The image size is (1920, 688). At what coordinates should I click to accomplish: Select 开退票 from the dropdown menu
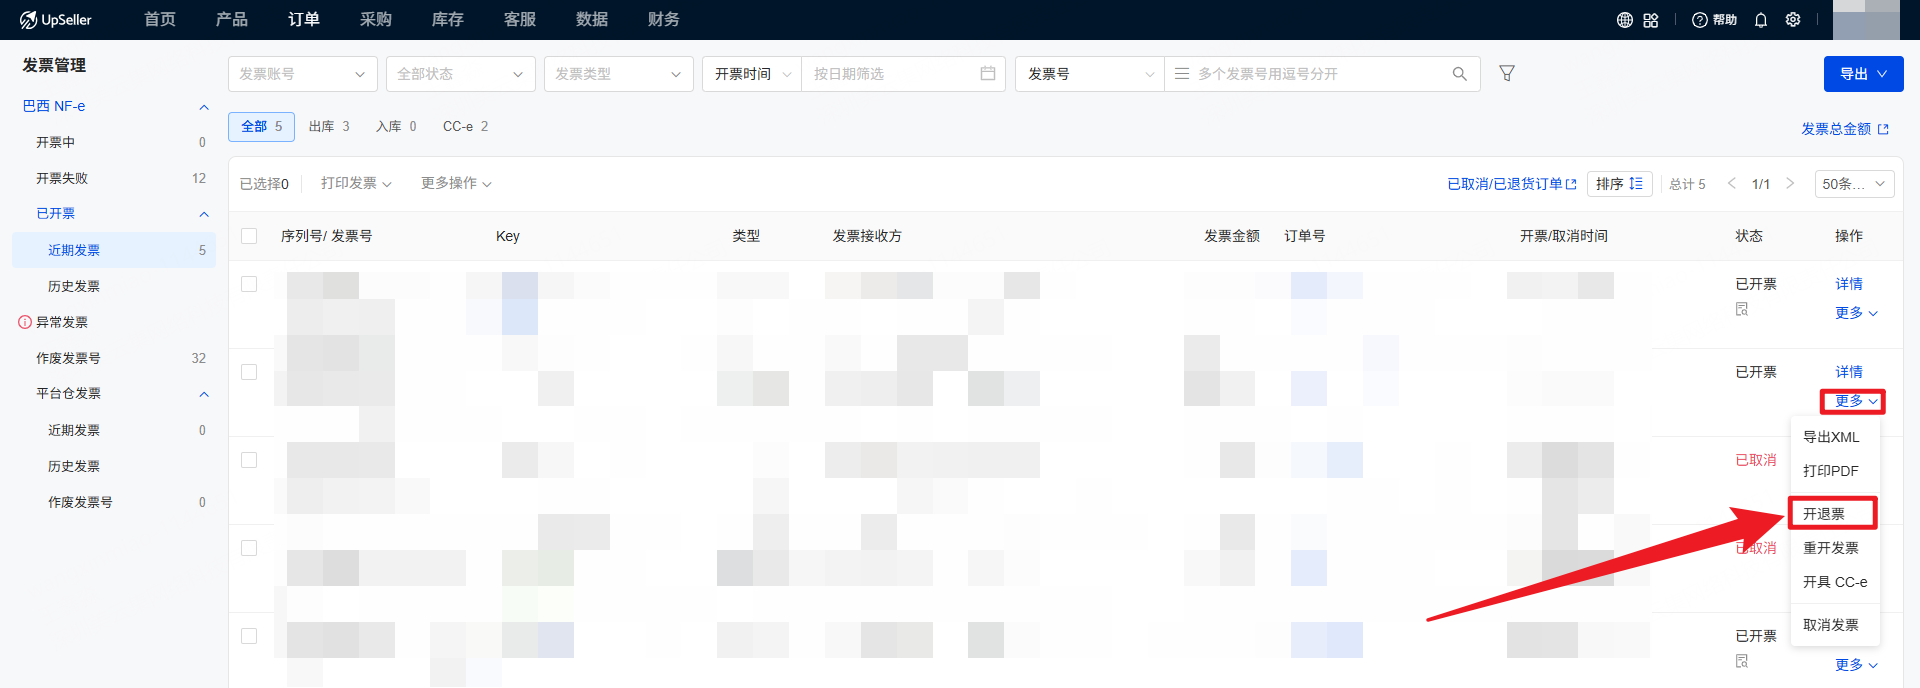(x=1824, y=514)
